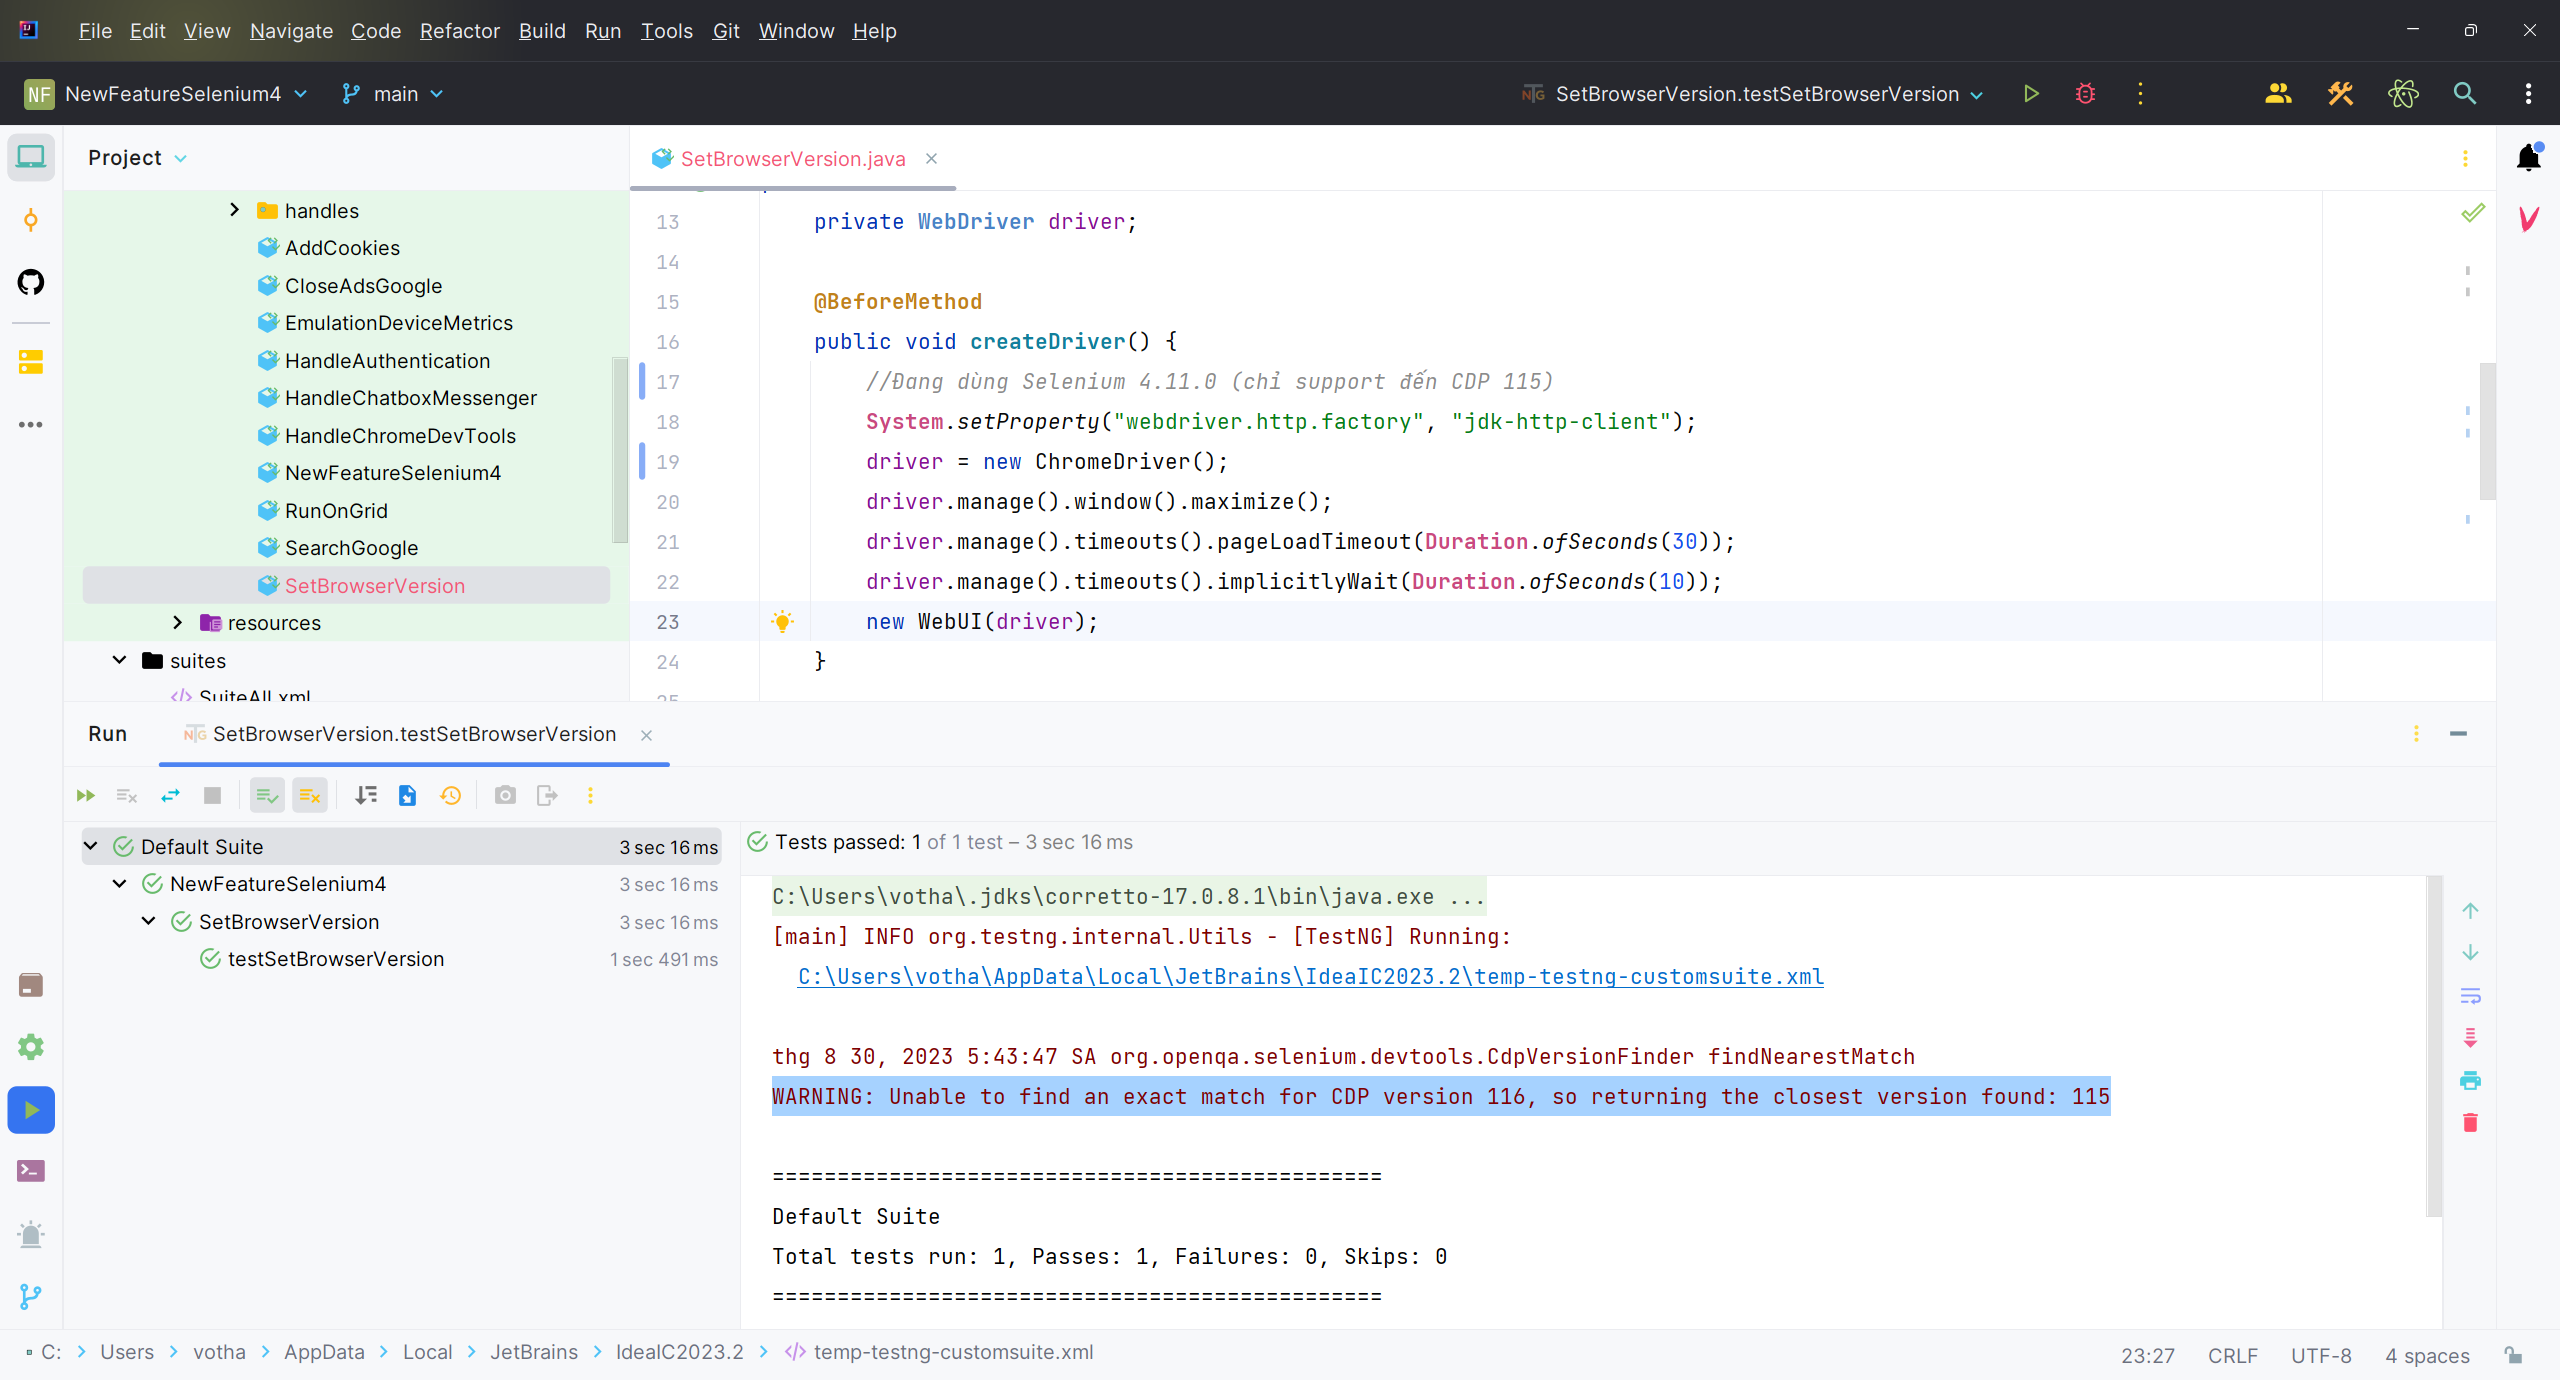
Task: Open the GitHub sidebar icon
Action: (x=31, y=282)
